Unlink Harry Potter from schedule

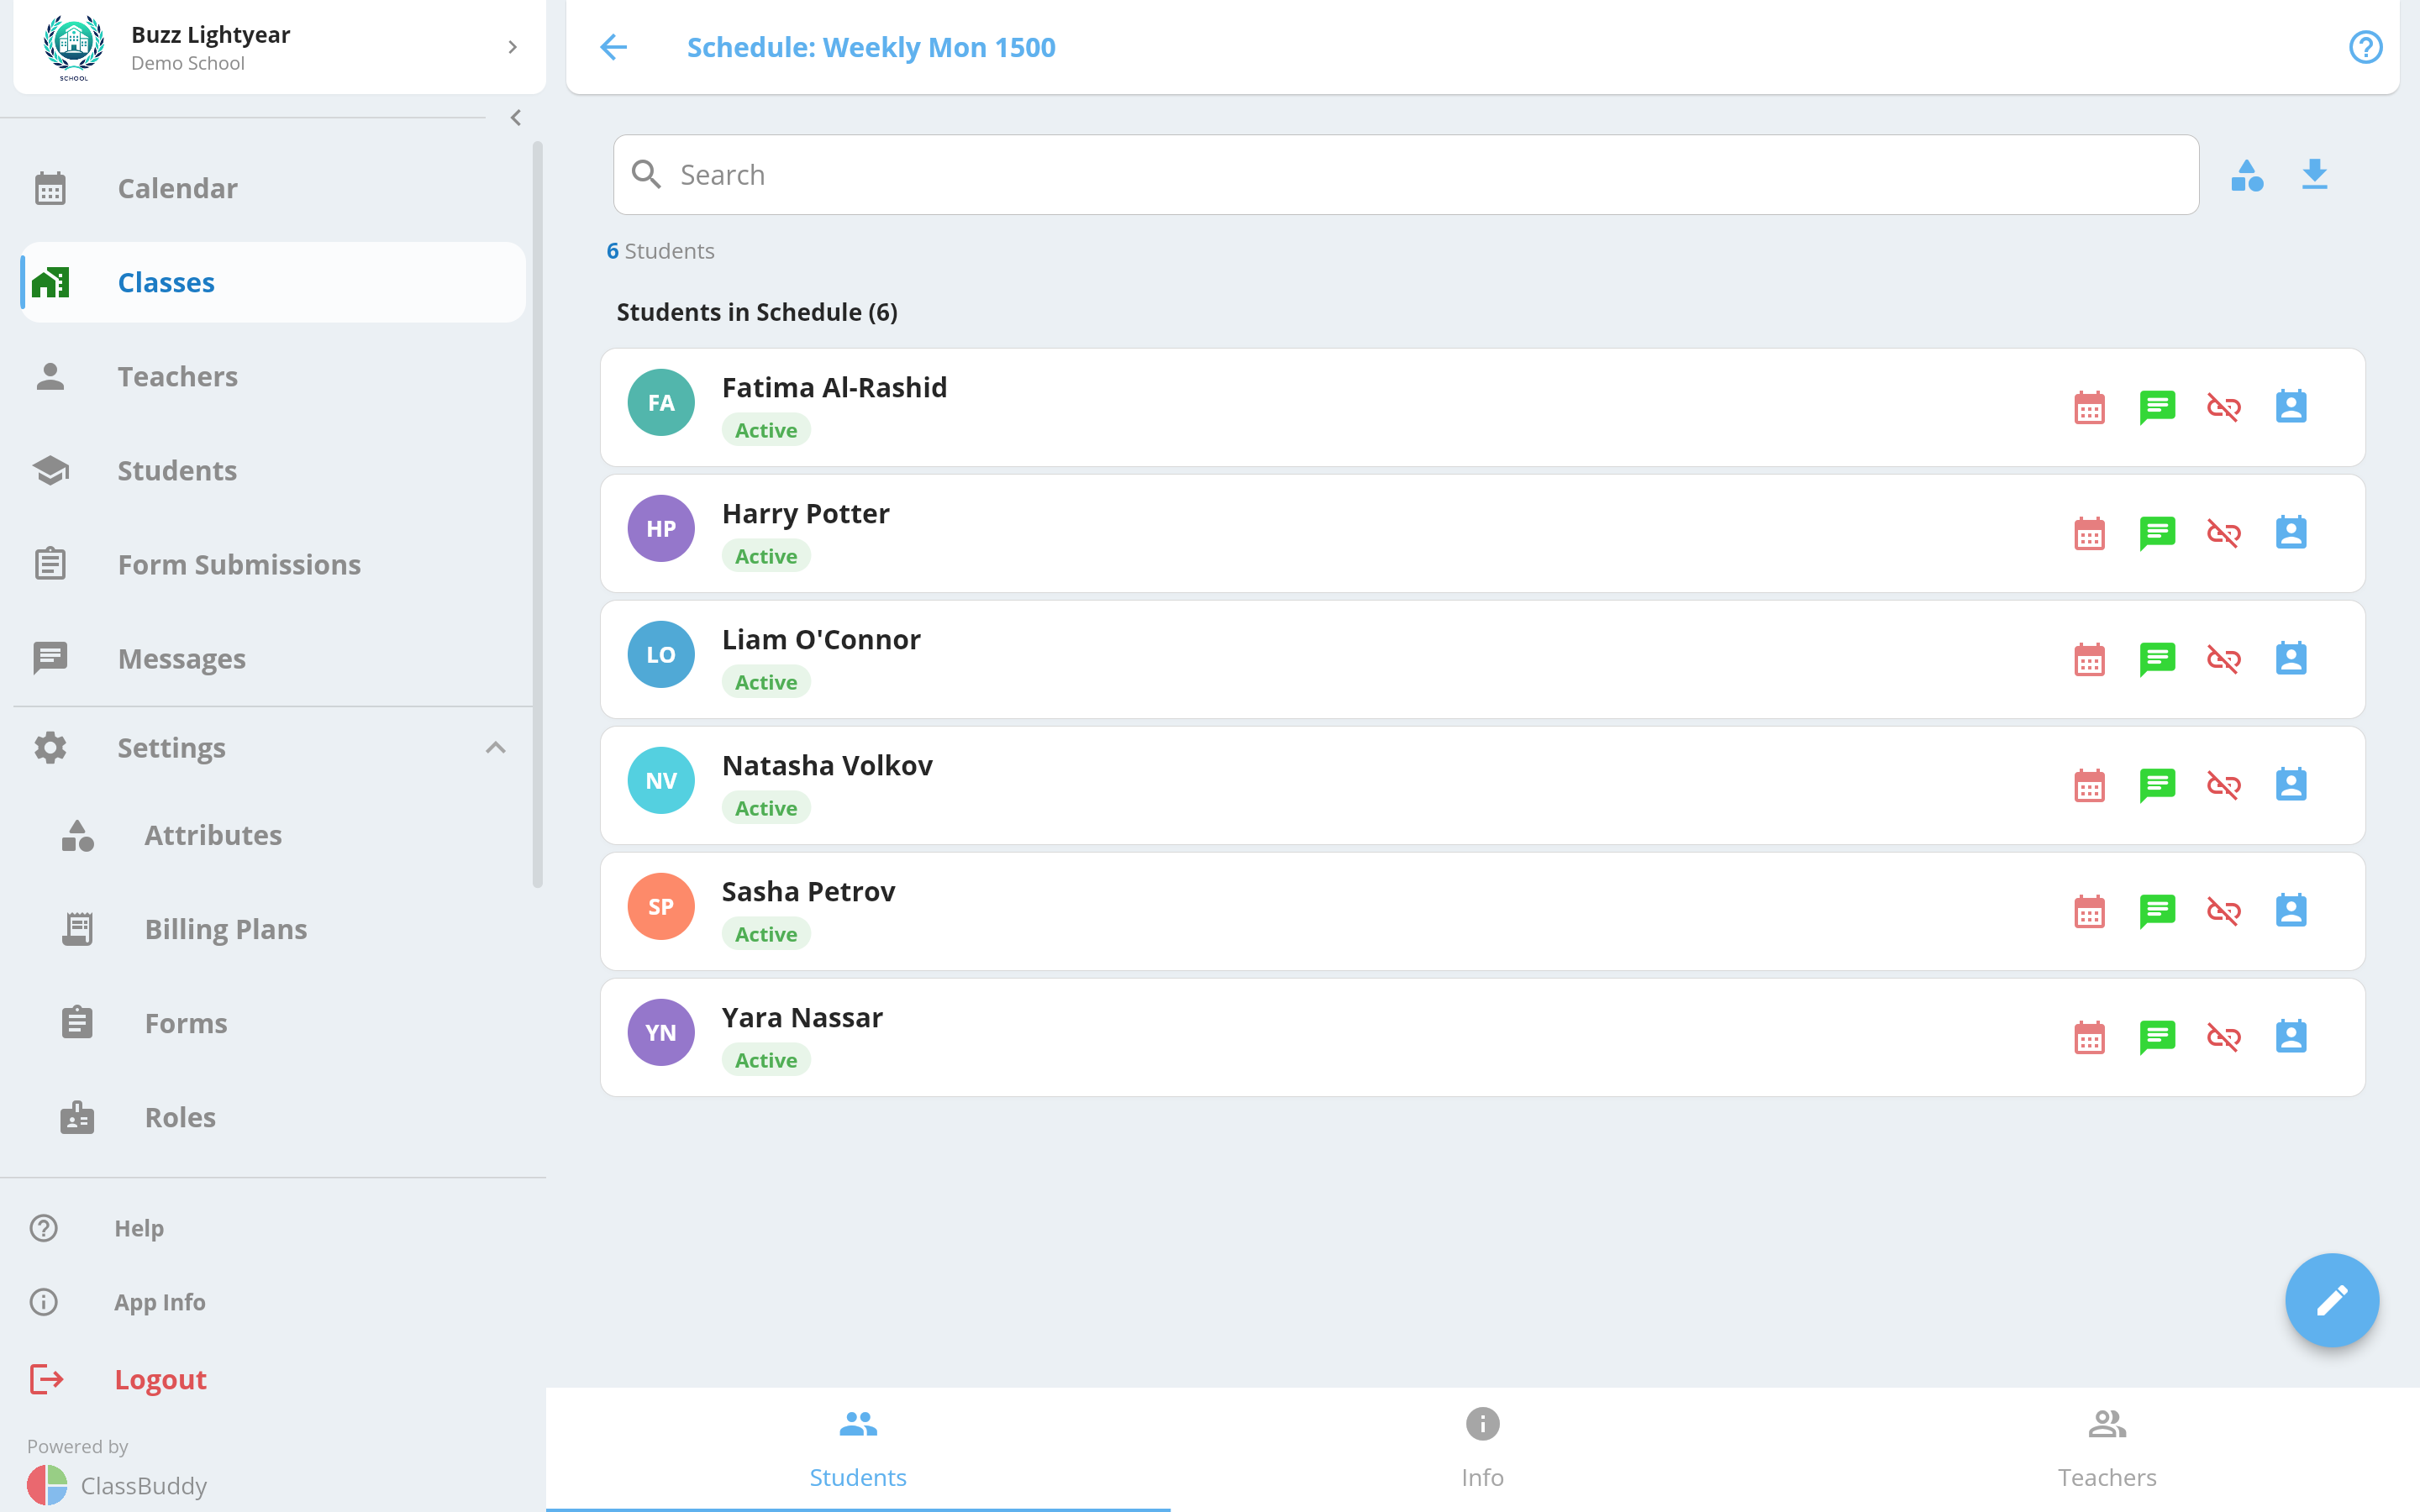tap(2224, 533)
